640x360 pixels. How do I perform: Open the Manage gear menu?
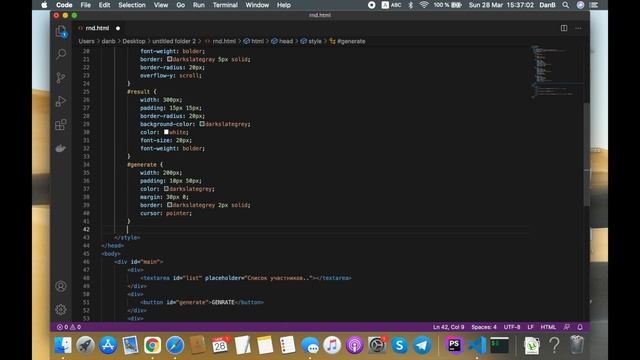(x=61, y=309)
